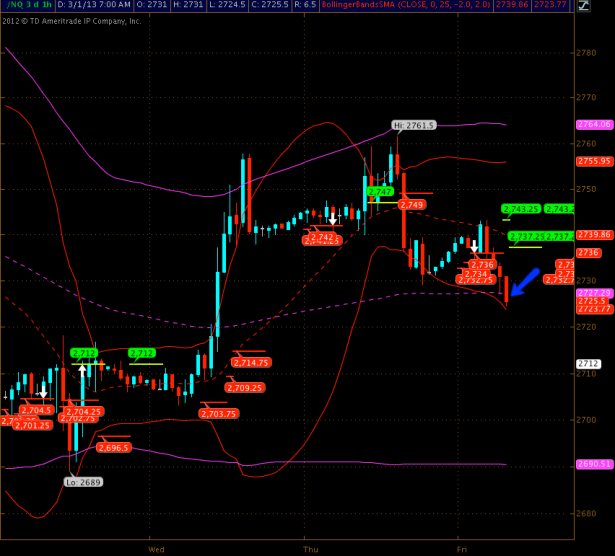Click the Wed date marker on time axis
Image resolution: width=615 pixels, height=556 pixels.
click(156, 550)
